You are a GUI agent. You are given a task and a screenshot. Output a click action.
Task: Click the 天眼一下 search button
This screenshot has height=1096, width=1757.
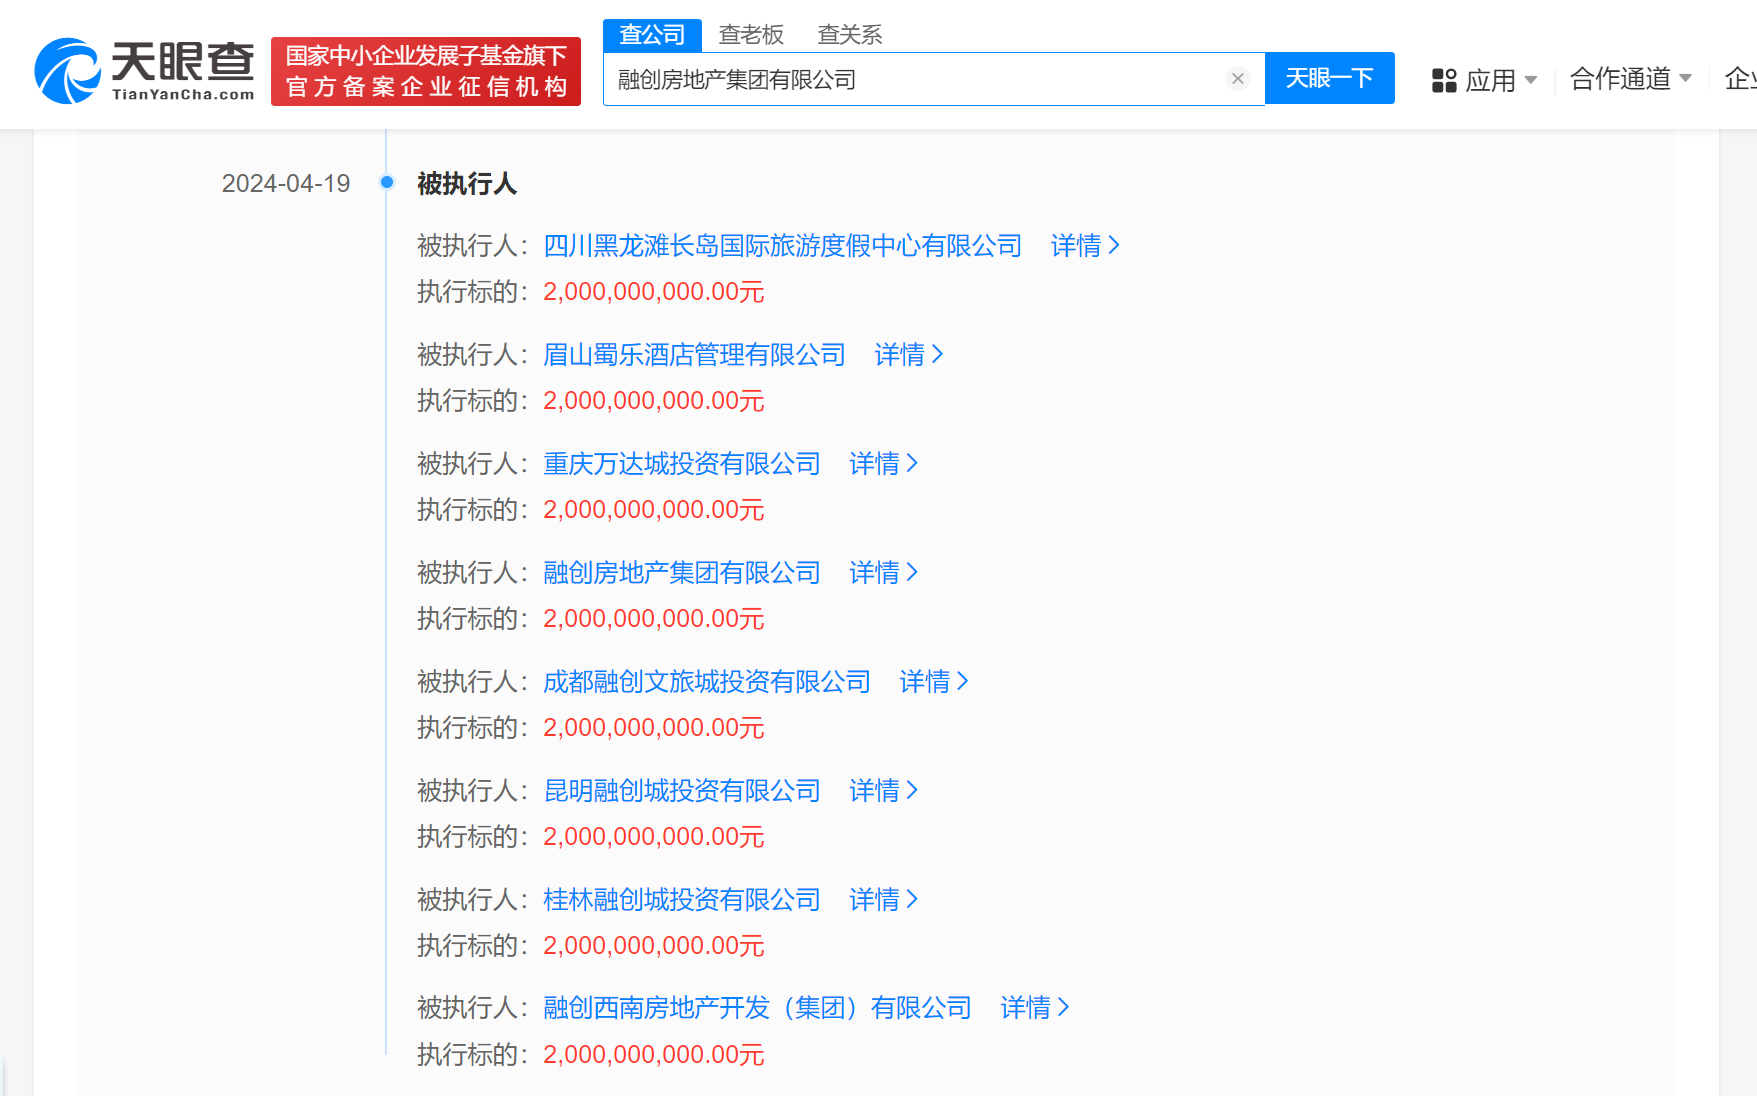[1330, 78]
